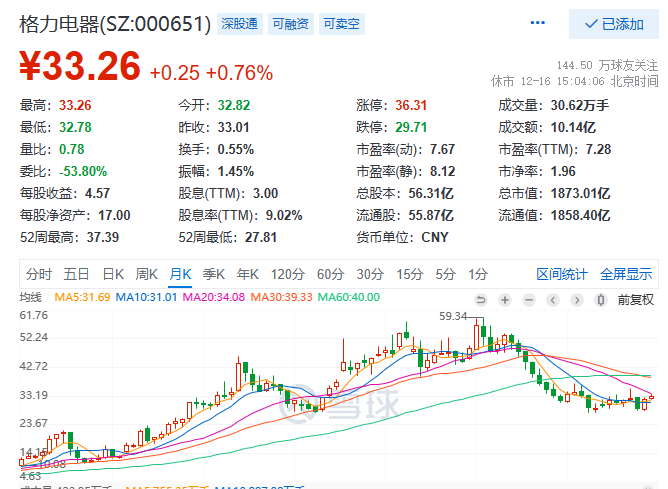This screenshot has height=489, width=668.
Task: Click the chart reset undo icon
Action: [481, 300]
